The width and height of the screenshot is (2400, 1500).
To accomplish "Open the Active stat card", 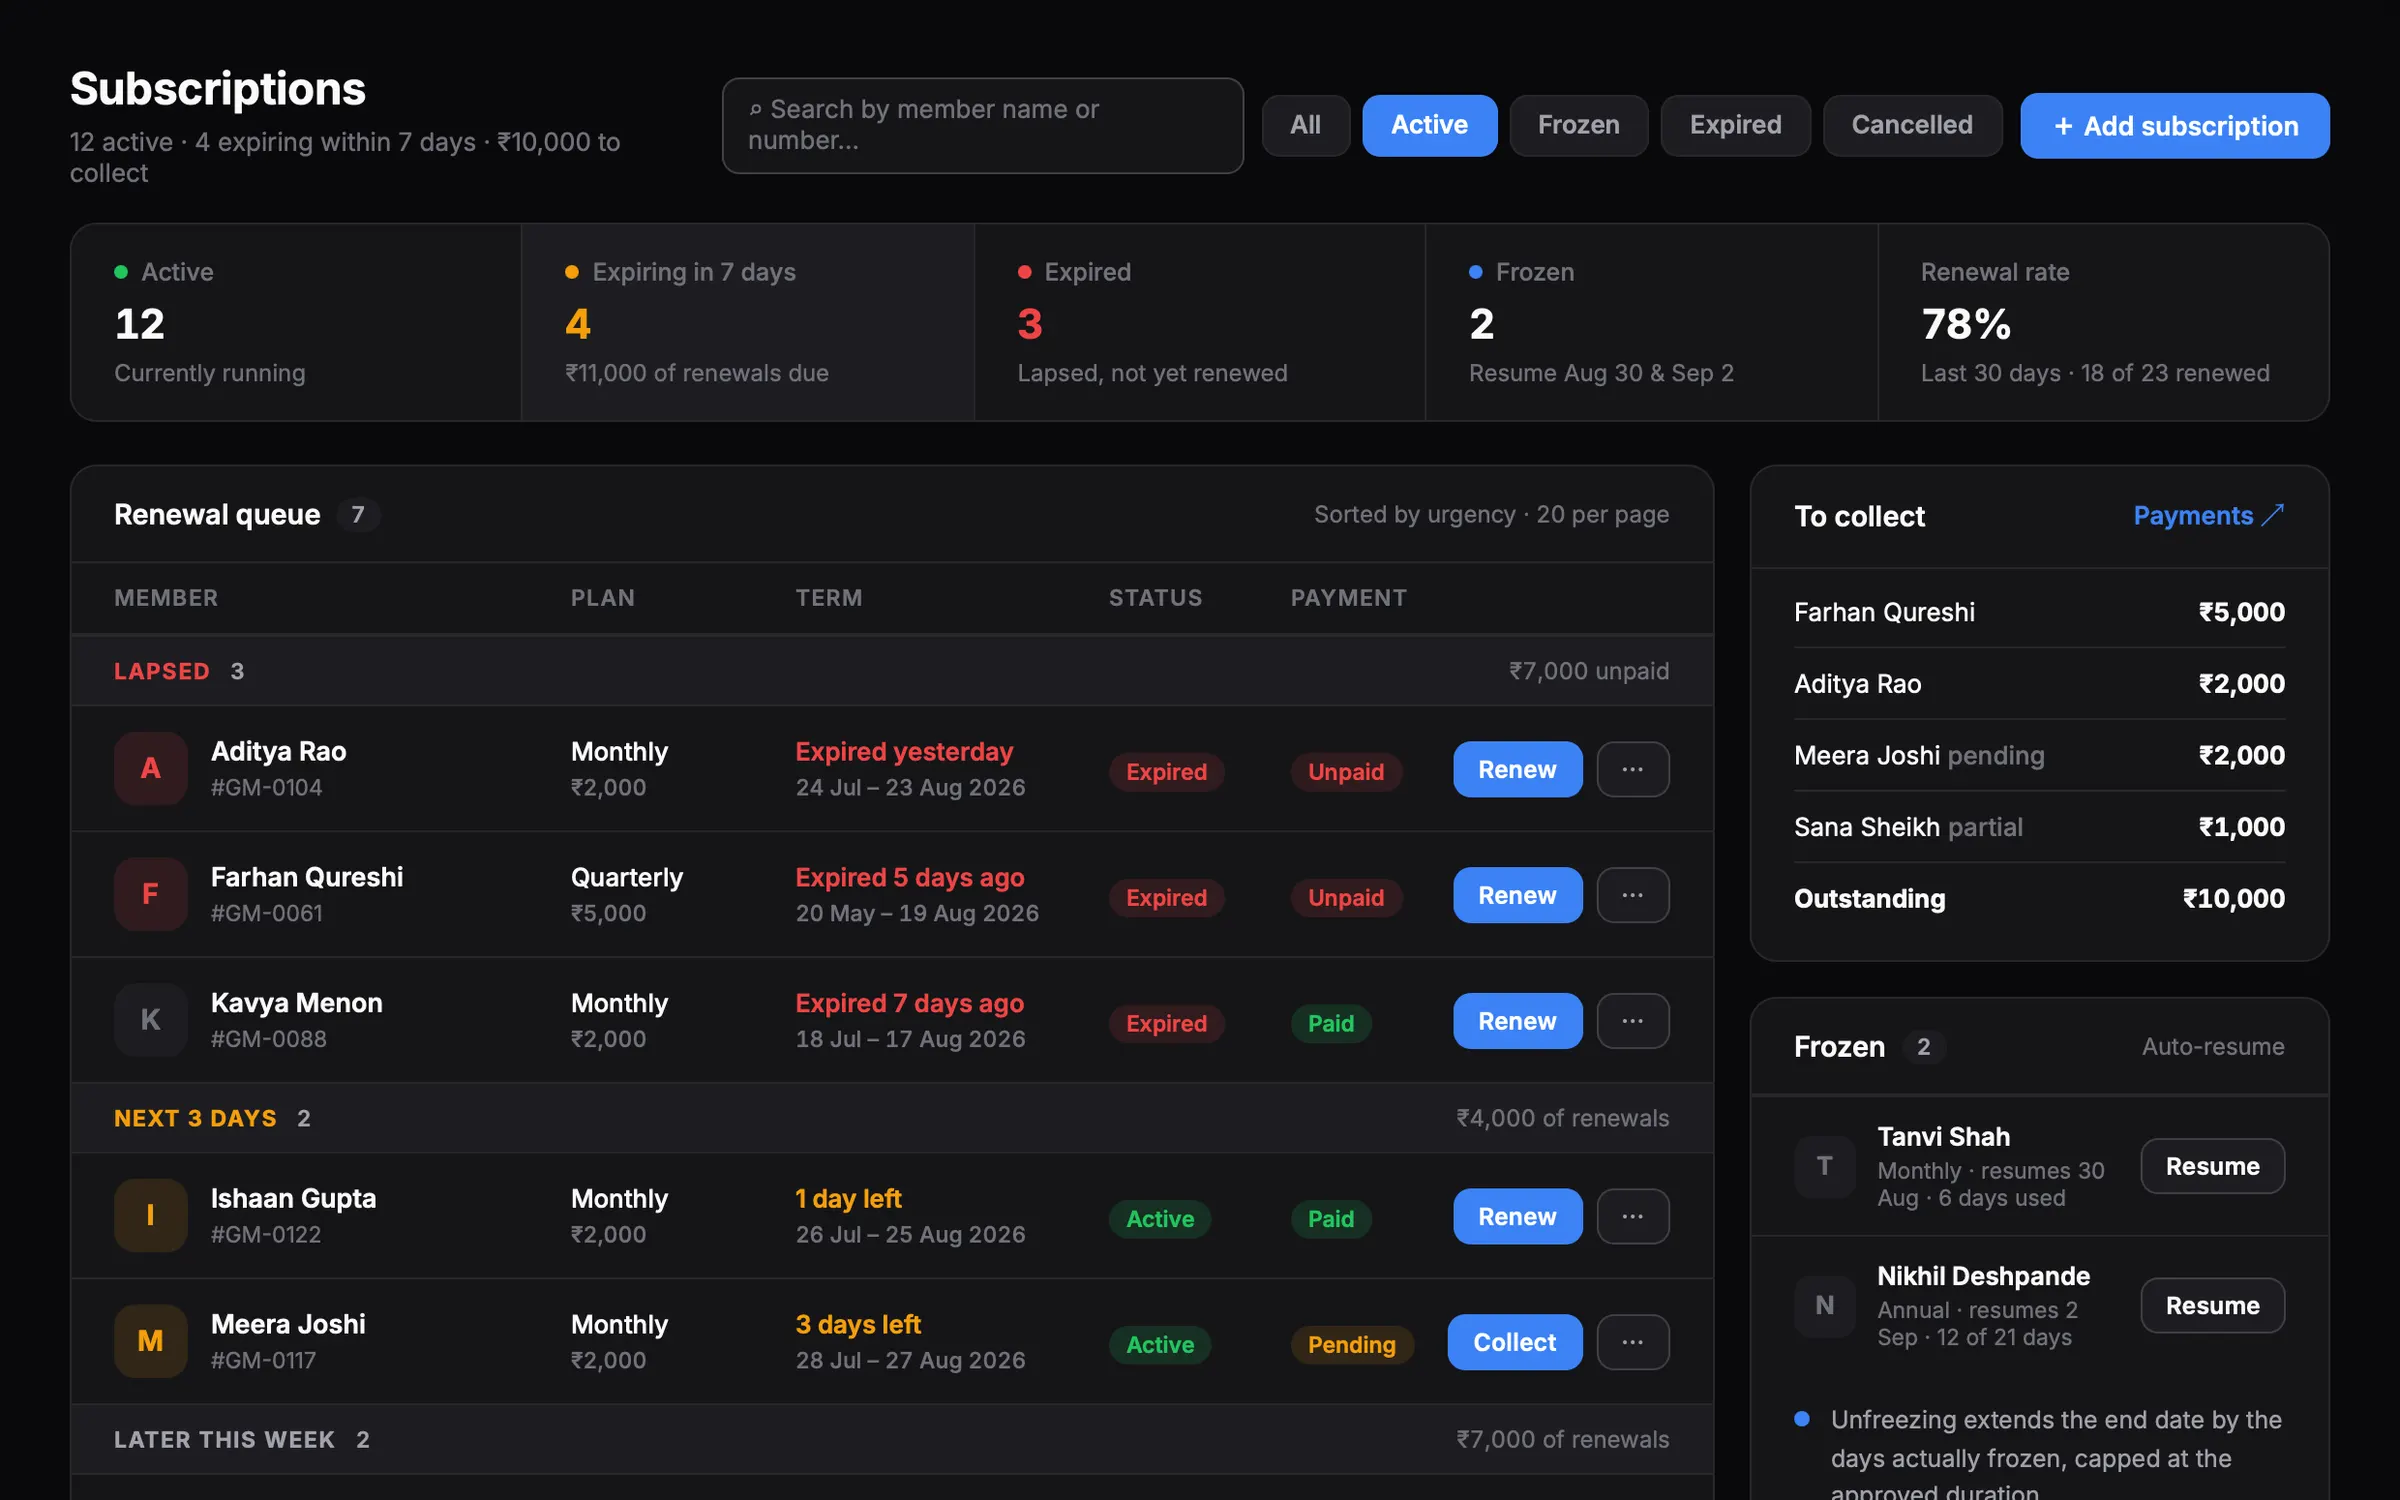I will point(296,322).
